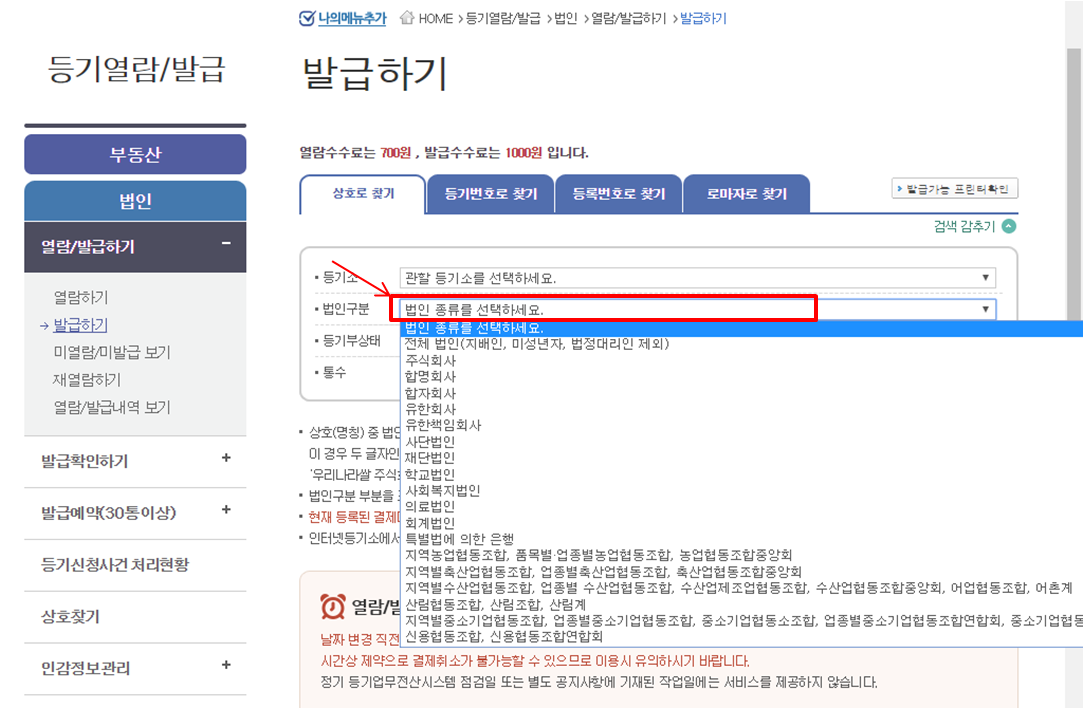Open 미열람/미발급 보기 sidebar link
1084x709 pixels.
coord(112,352)
